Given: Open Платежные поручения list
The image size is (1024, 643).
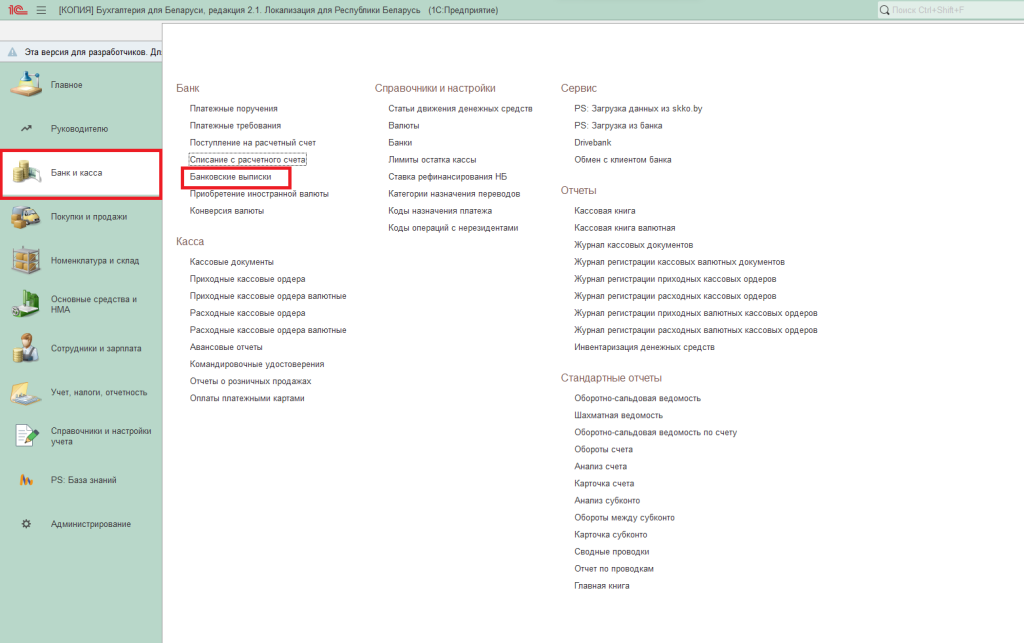Looking at the screenshot, I should click(233, 108).
